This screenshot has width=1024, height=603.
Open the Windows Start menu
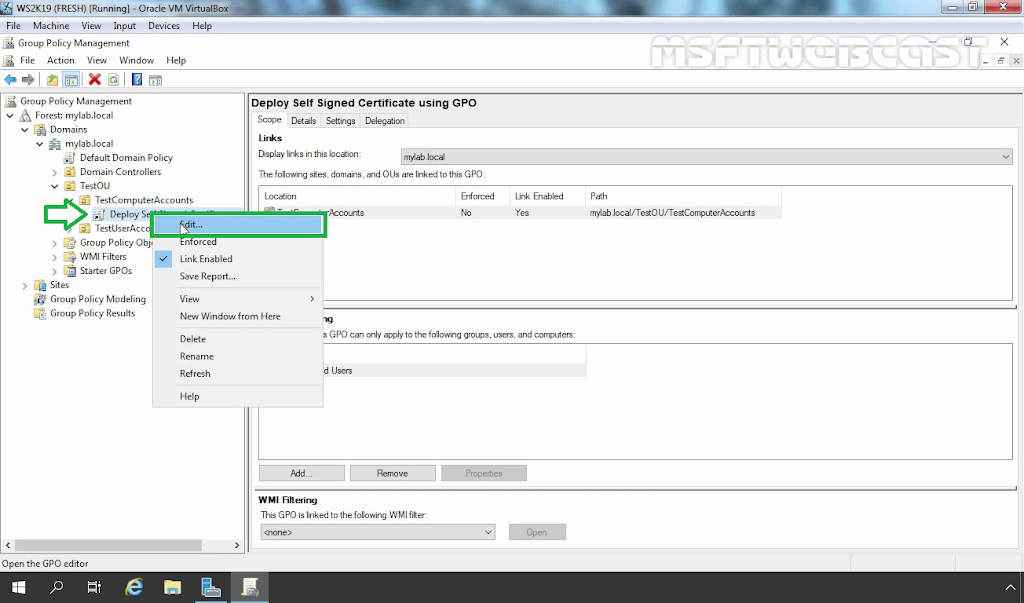pos(18,587)
